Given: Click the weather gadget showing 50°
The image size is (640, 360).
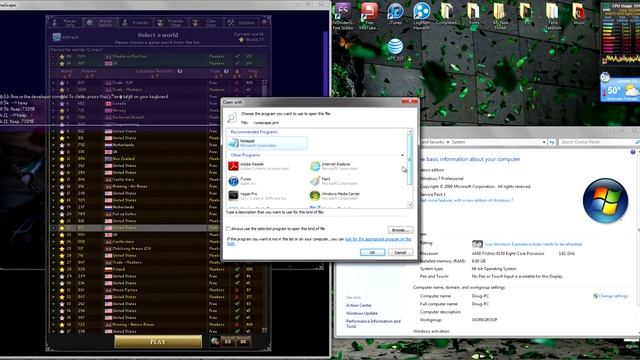Looking at the screenshot, I should (620, 89).
